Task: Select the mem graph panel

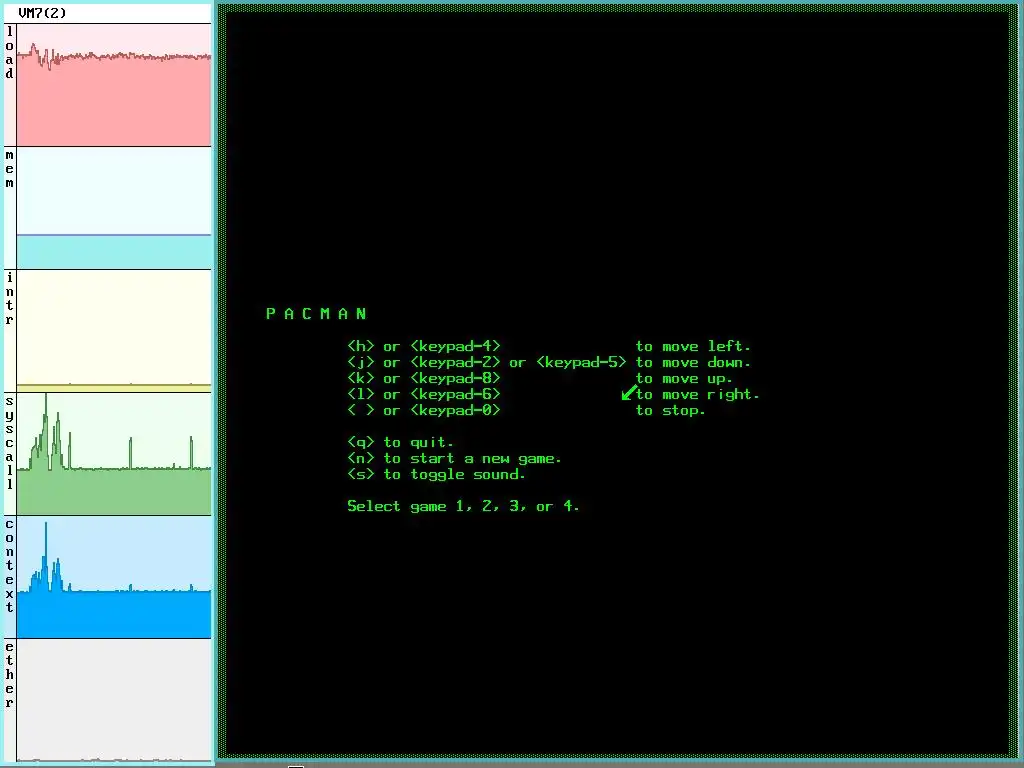Action: click(x=114, y=208)
